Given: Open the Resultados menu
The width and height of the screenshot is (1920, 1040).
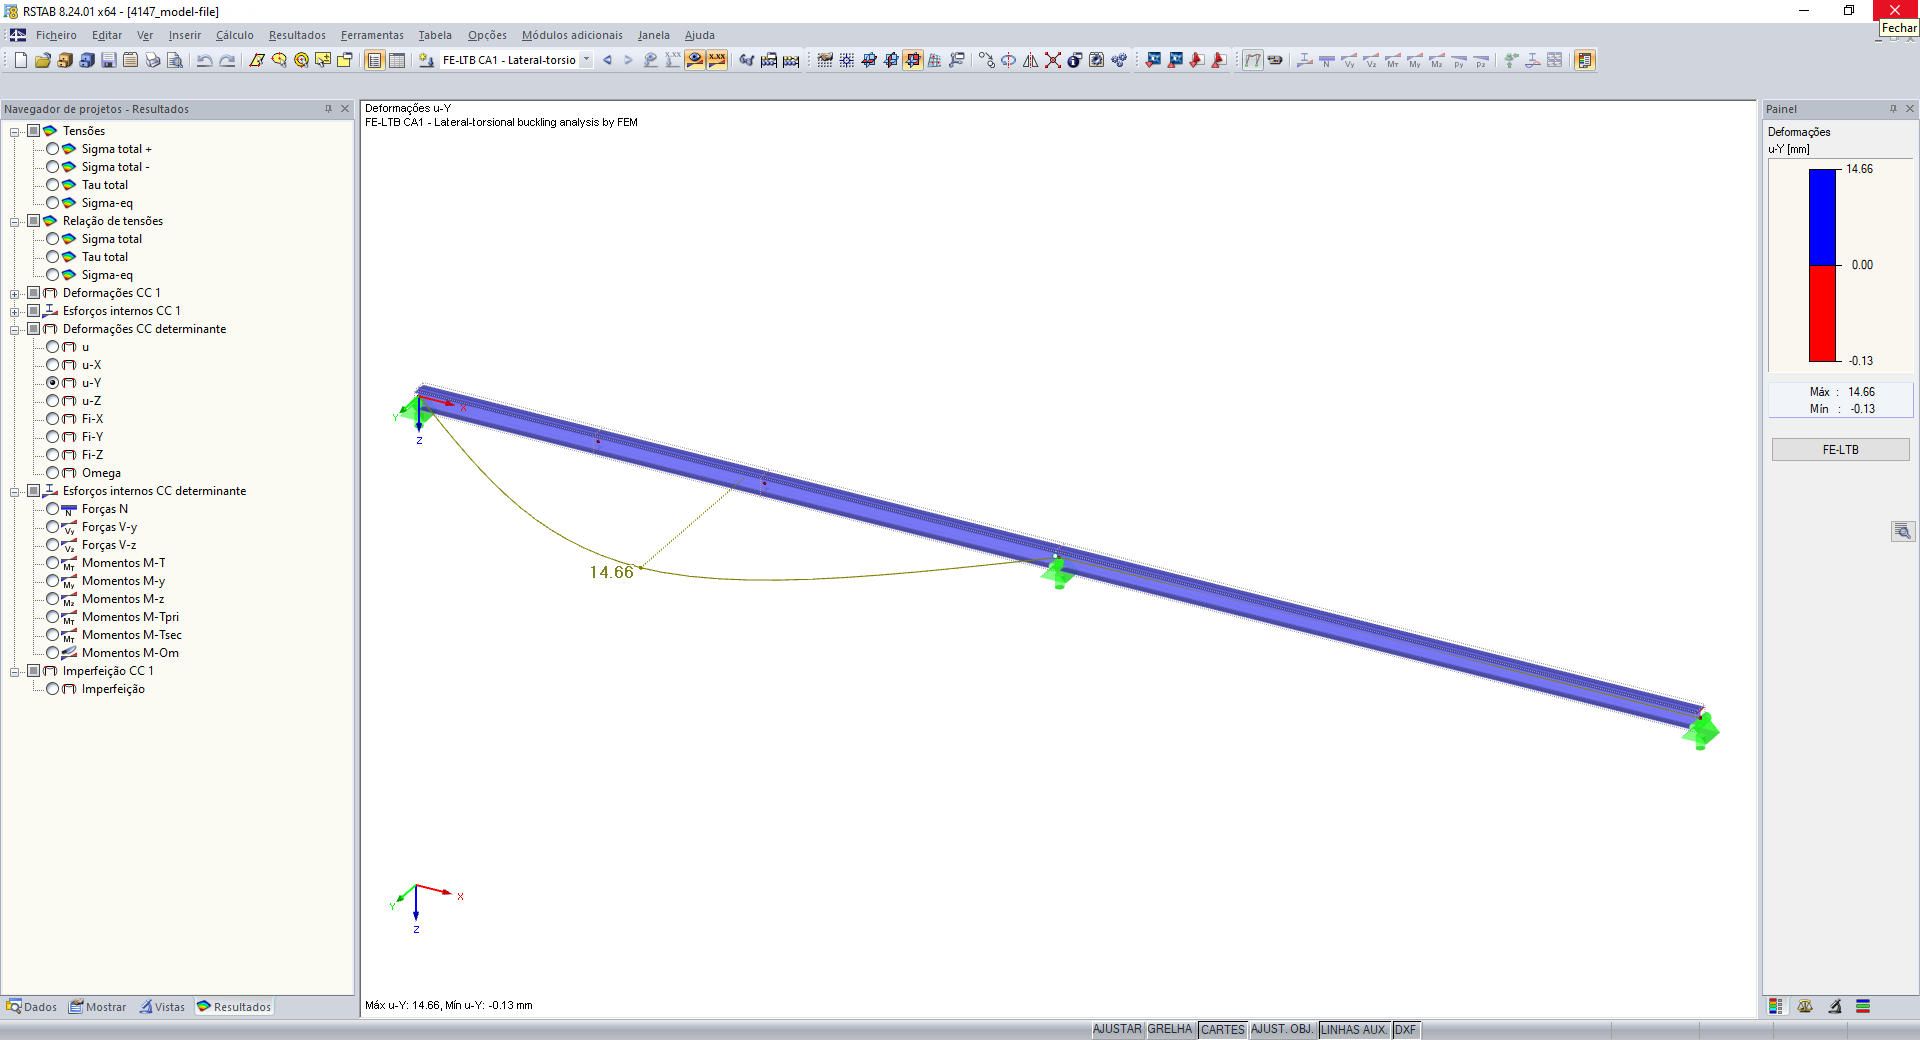Looking at the screenshot, I should pos(297,35).
